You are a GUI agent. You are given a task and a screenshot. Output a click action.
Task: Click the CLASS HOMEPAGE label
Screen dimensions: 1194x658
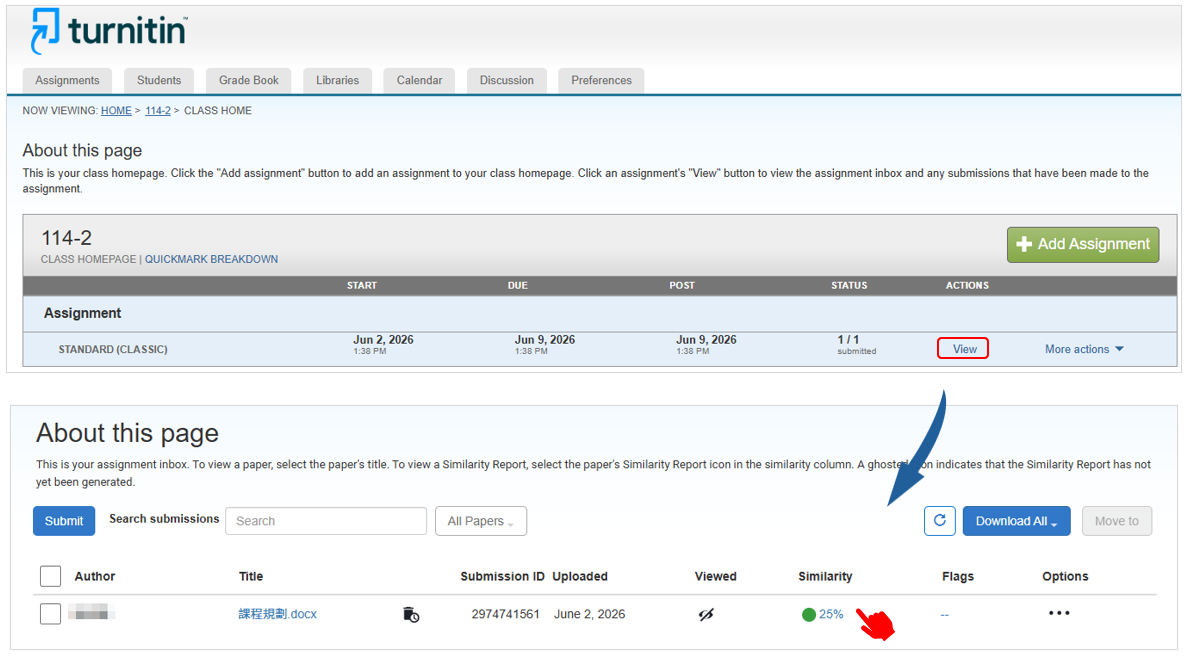(88, 259)
